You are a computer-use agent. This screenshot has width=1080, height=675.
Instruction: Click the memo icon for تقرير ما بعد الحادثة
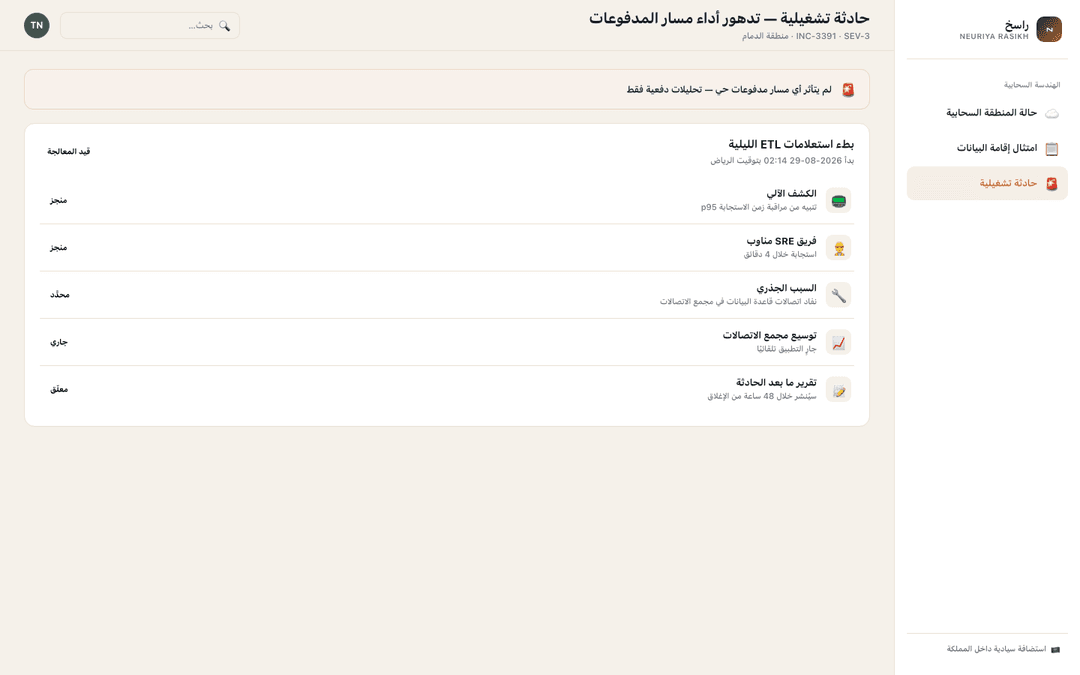[x=838, y=390]
